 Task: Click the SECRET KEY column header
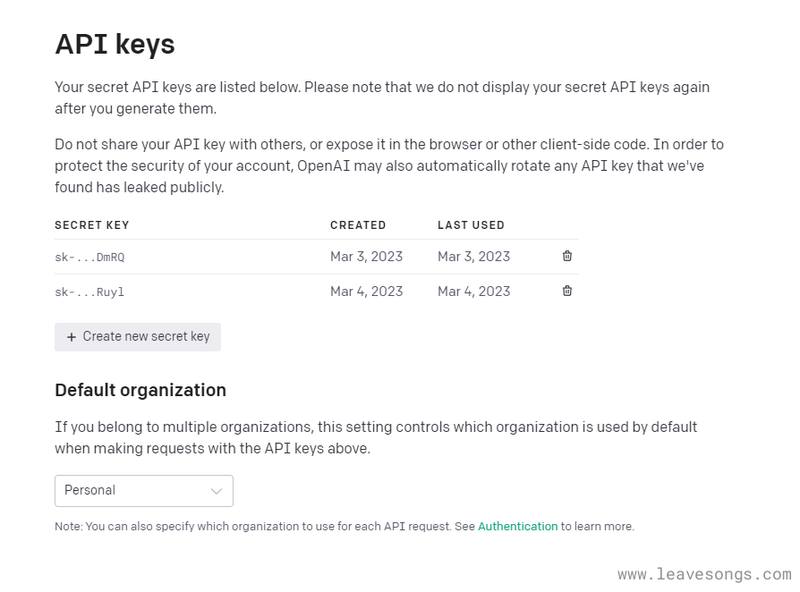click(92, 225)
